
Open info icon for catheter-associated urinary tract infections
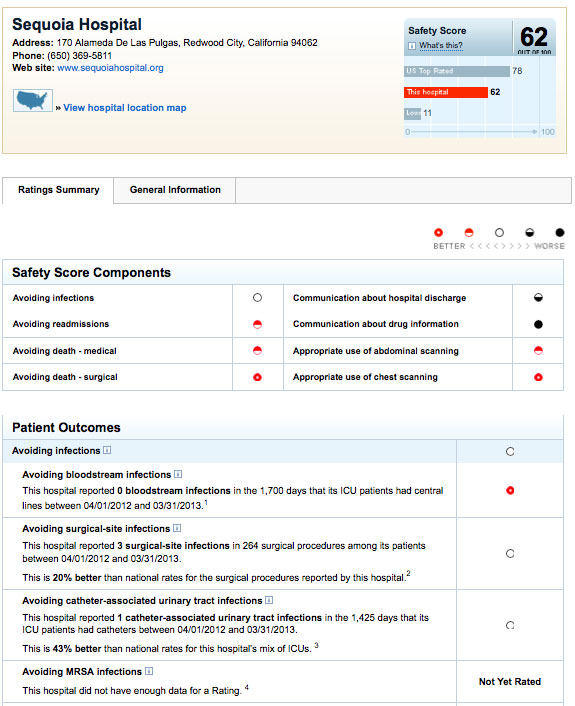(269, 600)
